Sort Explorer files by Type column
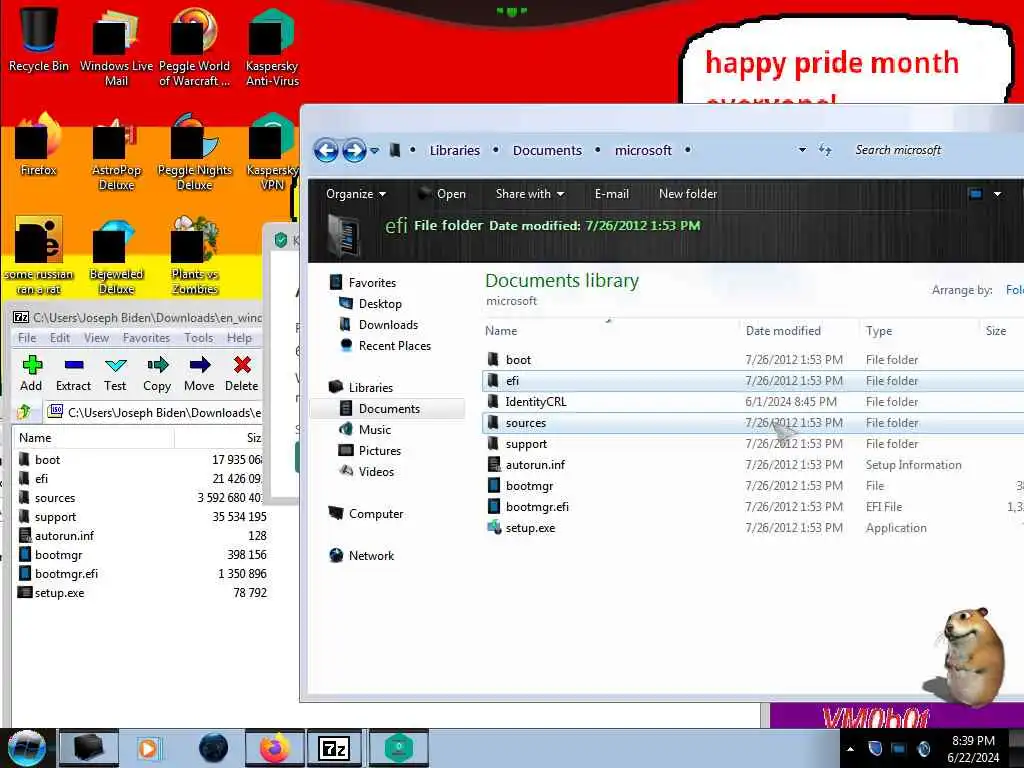This screenshot has width=1024, height=768. click(879, 331)
